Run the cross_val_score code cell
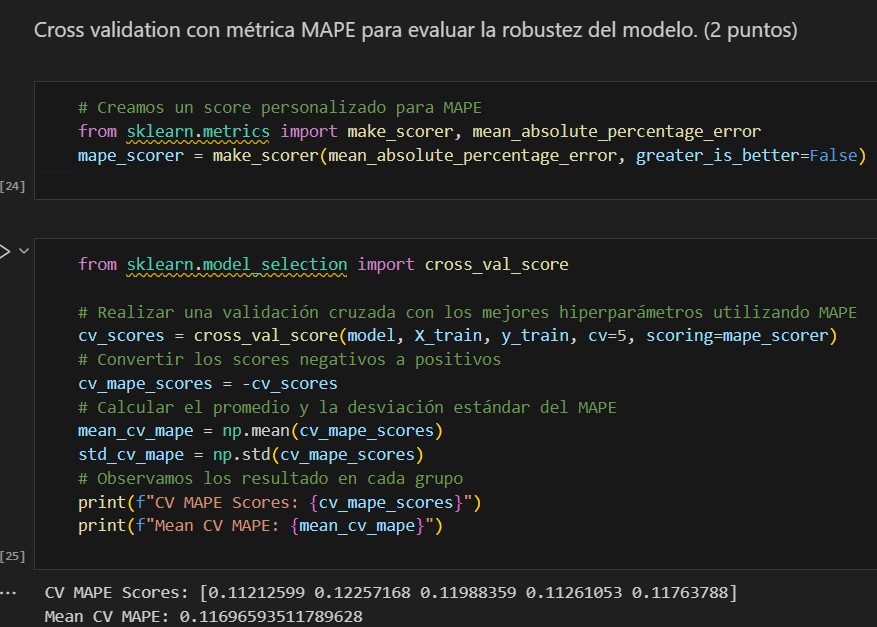877x627 pixels. click(4, 250)
